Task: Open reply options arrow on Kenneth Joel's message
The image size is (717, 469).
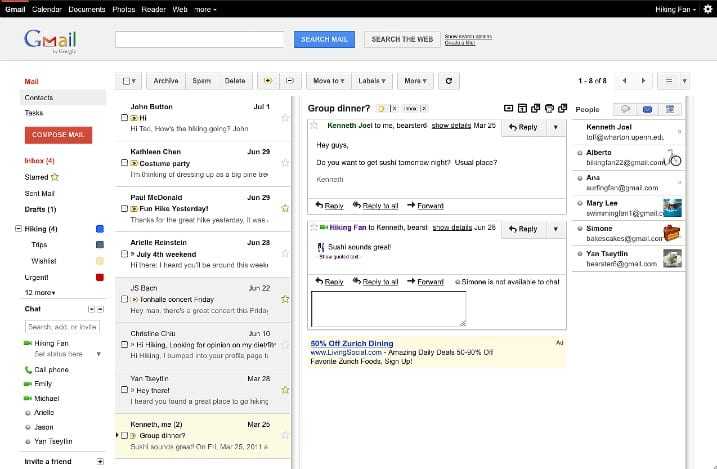Action: tap(556, 128)
